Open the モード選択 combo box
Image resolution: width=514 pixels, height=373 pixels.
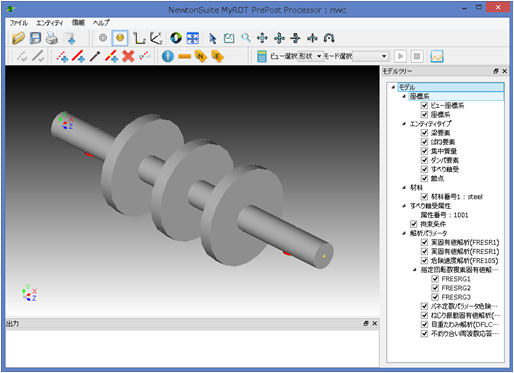[x=371, y=56]
